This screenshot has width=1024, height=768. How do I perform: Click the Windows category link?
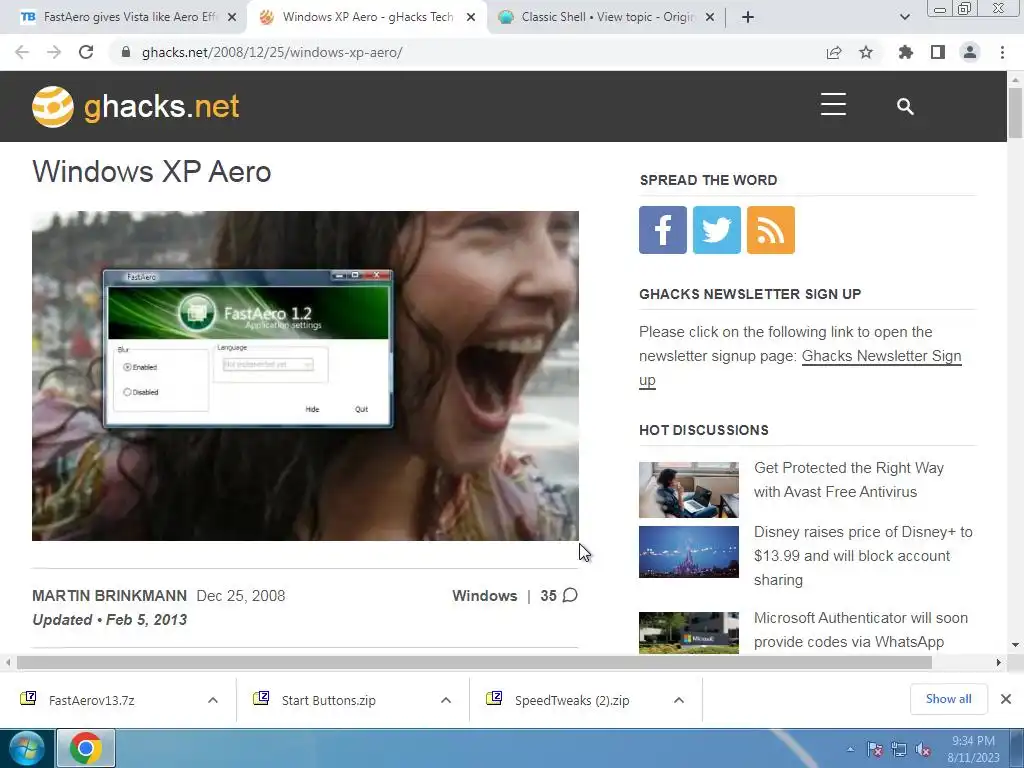tap(485, 596)
